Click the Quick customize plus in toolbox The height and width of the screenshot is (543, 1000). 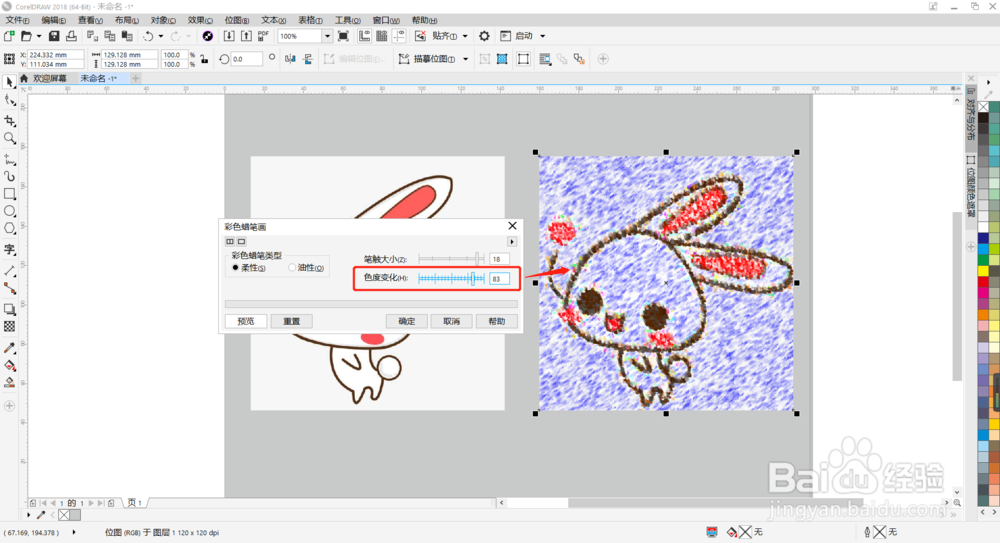(10, 406)
